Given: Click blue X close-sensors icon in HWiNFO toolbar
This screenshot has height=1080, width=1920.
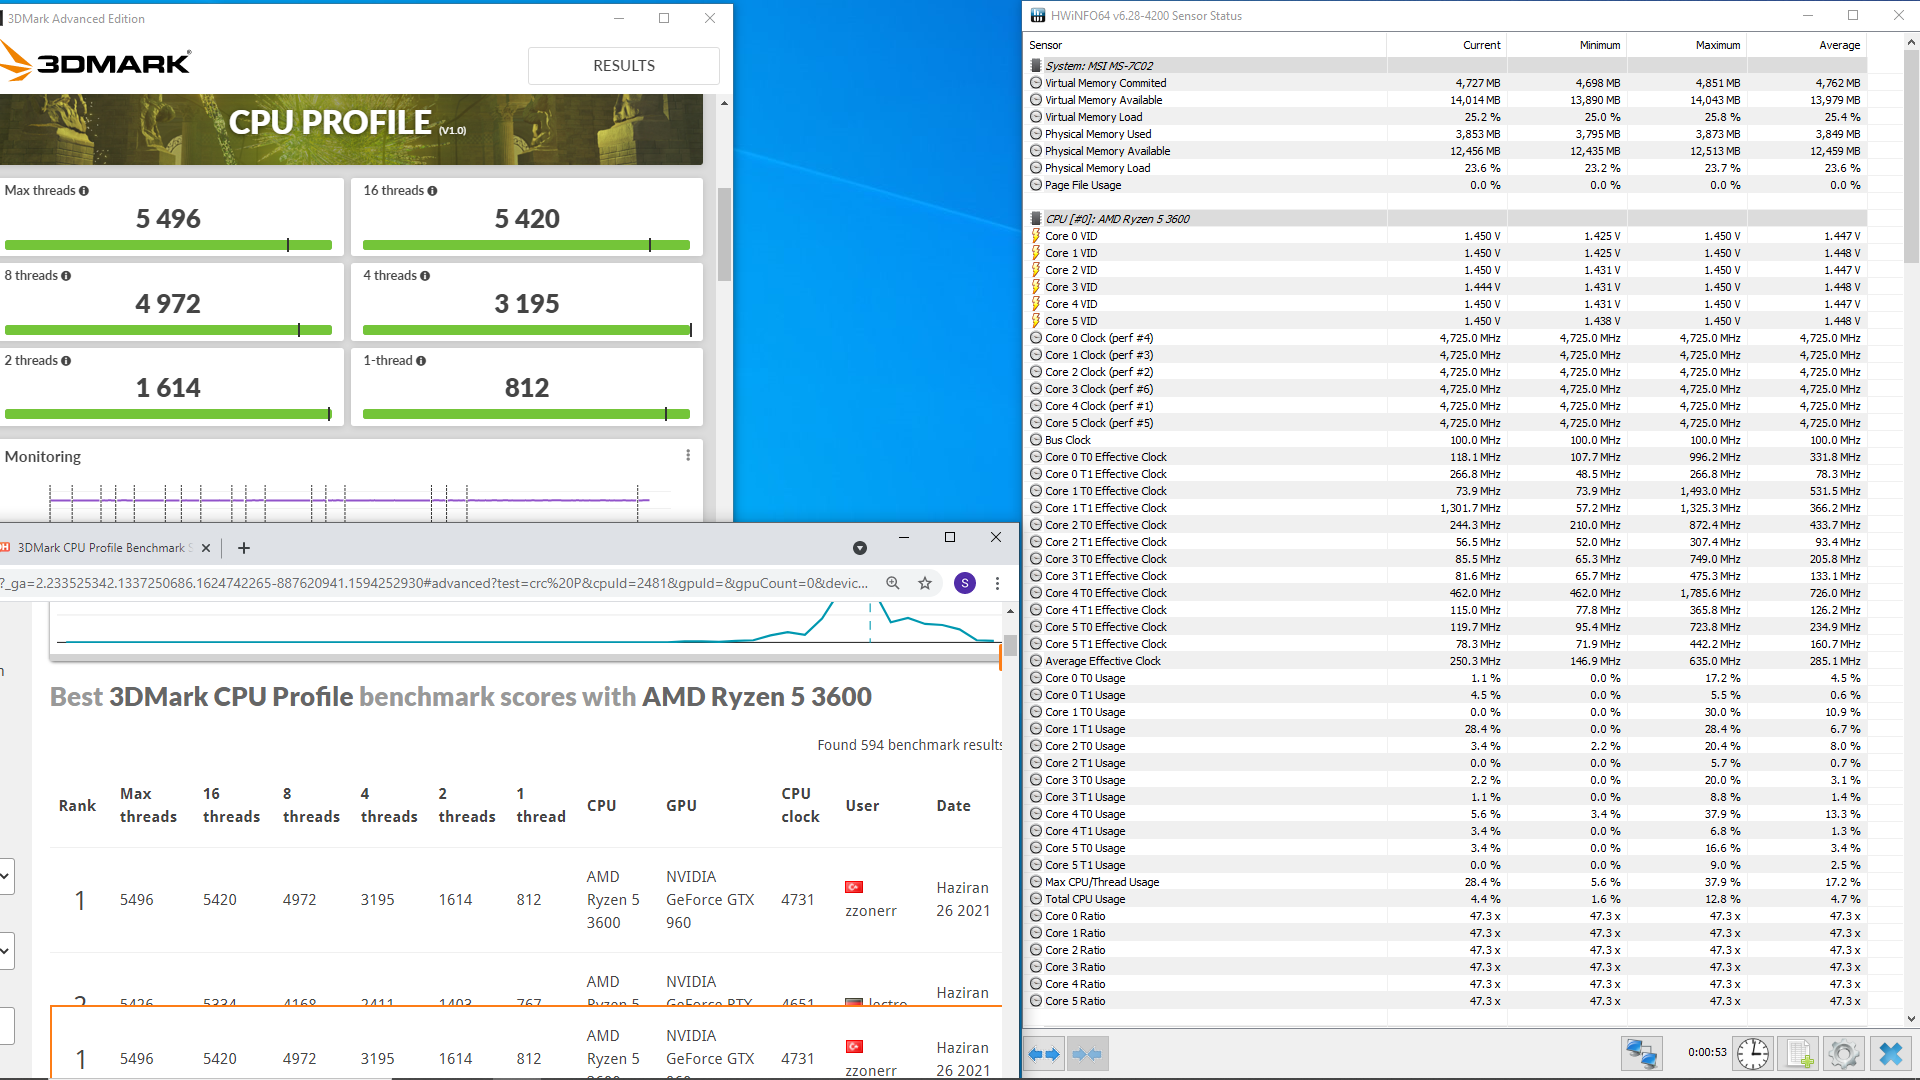Looking at the screenshot, I should tap(1891, 1054).
